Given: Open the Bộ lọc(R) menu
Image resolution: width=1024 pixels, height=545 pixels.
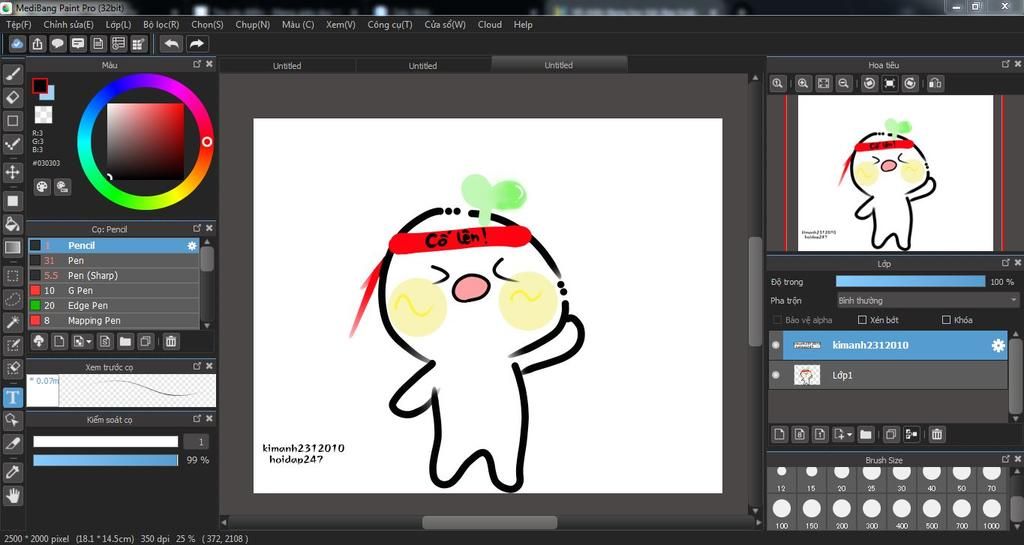Looking at the screenshot, I should [x=161, y=24].
